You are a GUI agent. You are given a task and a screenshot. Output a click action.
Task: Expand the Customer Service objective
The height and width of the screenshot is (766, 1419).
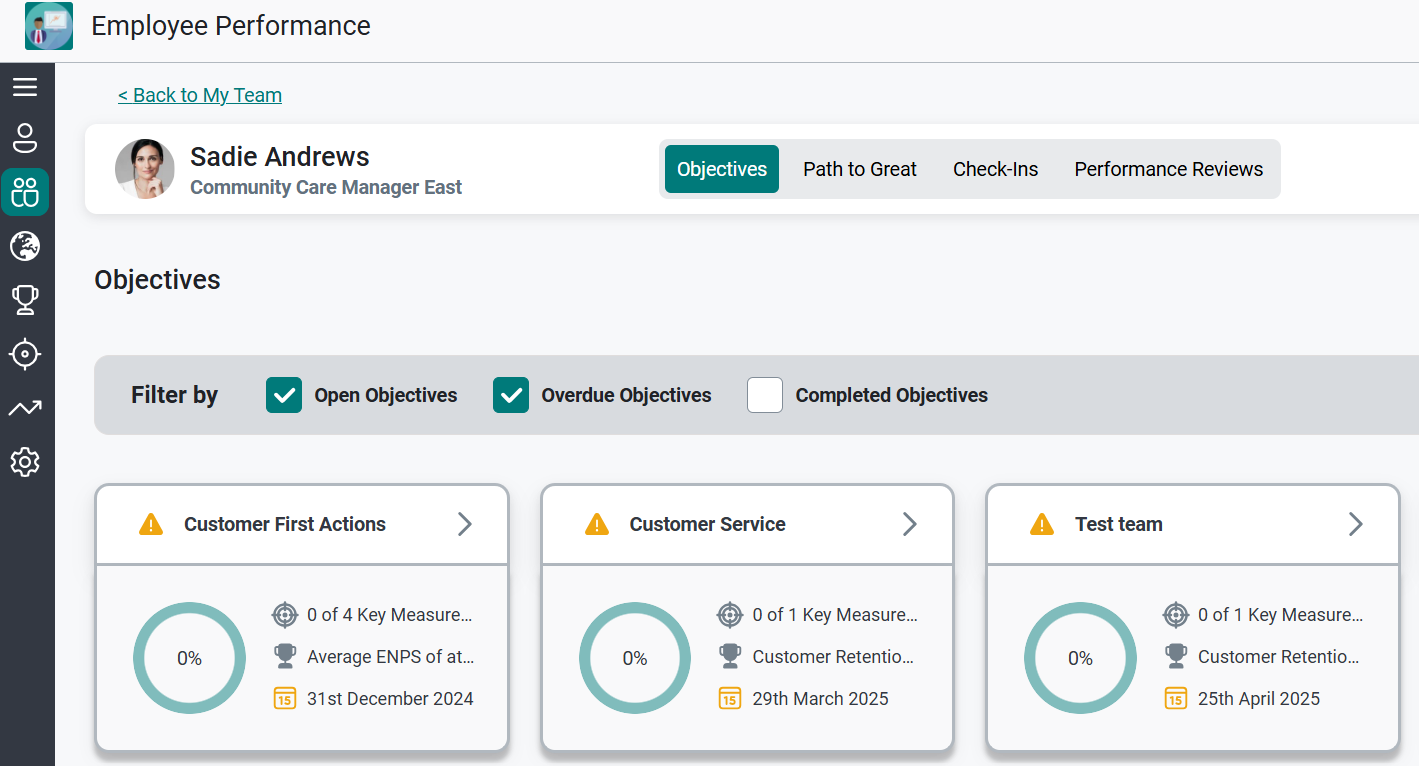point(909,523)
